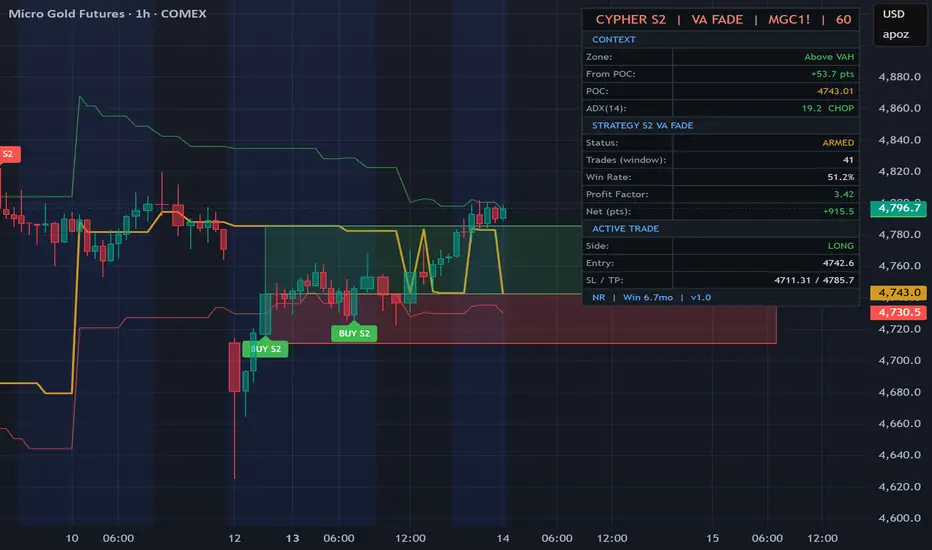The height and width of the screenshot is (550, 932).
Task: Click the 4,600.0 price axis label
Action: click(x=899, y=518)
